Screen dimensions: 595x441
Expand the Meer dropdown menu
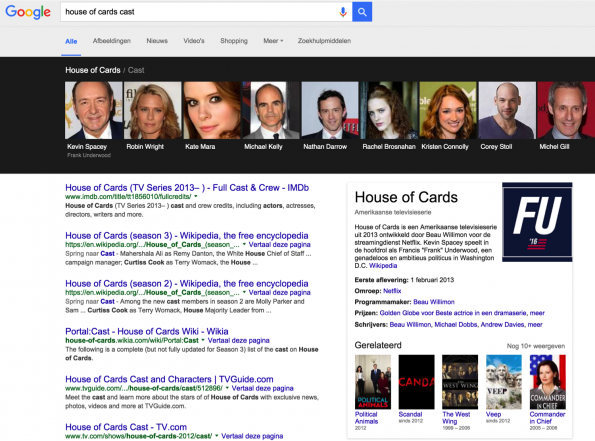[x=273, y=41]
